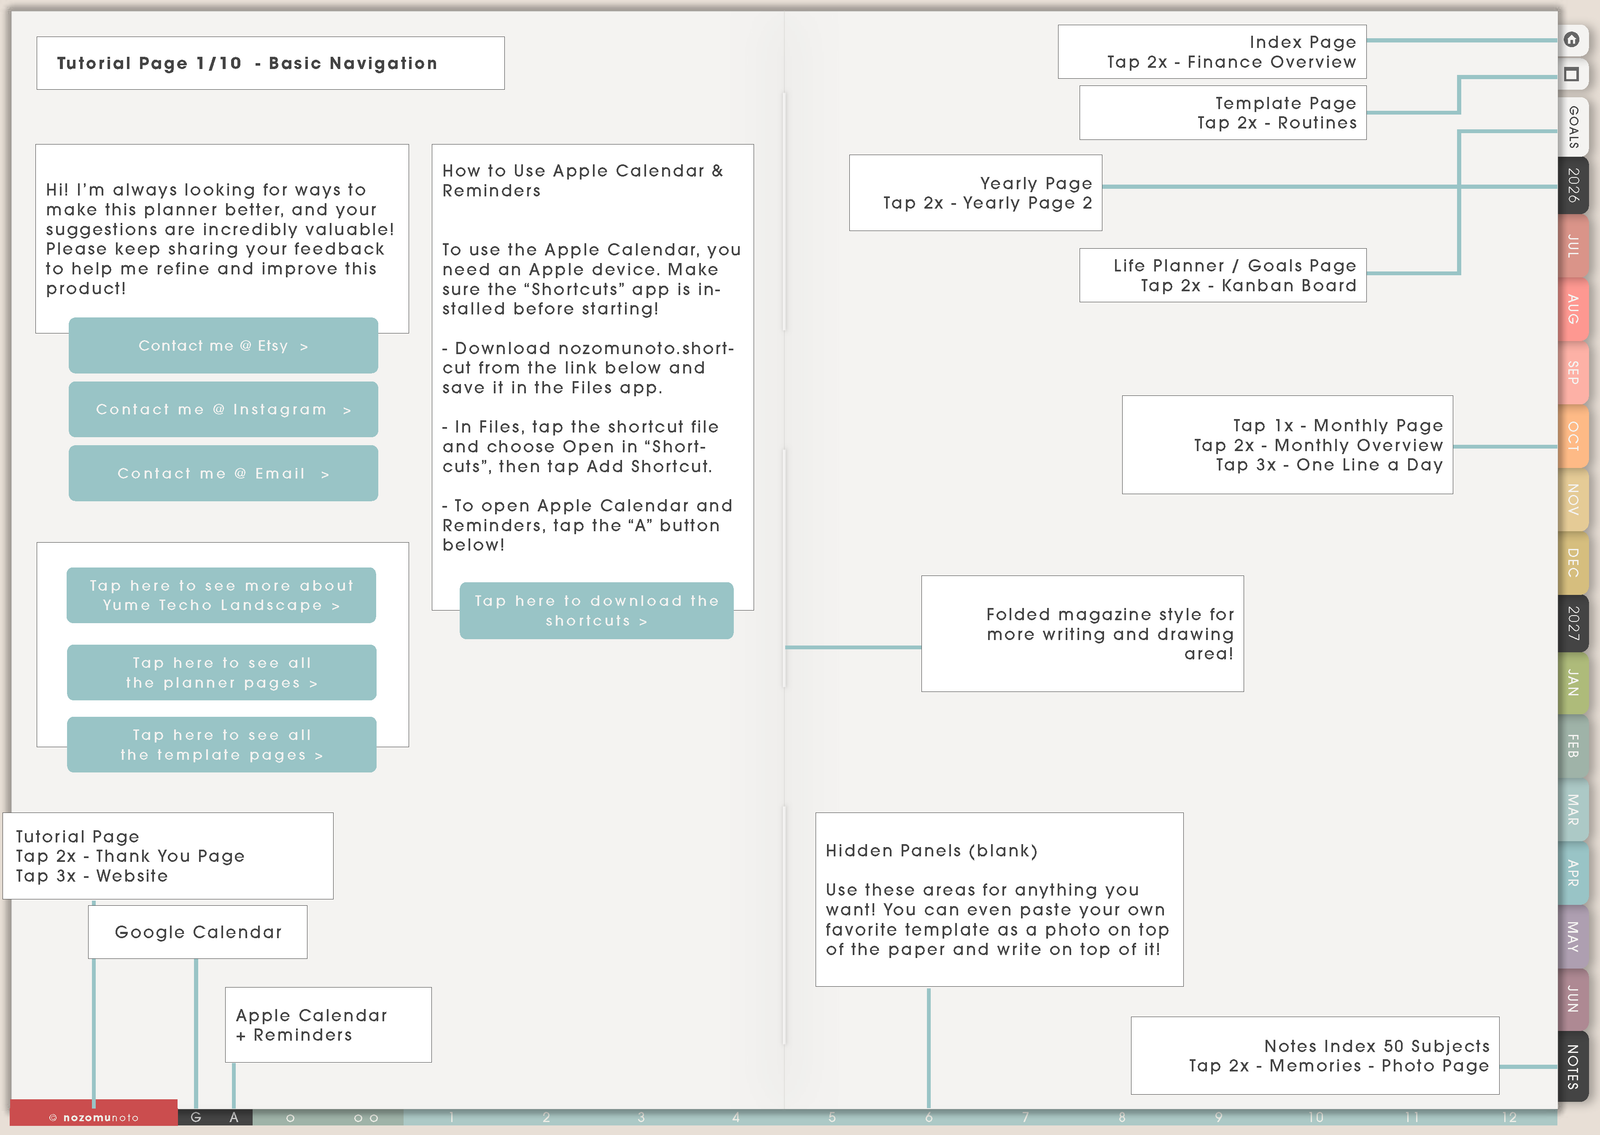Image resolution: width=1600 pixels, height=1135 pixels.
Task: Jump to bottom bar number 9
Action: (x=1218, y=1118)
